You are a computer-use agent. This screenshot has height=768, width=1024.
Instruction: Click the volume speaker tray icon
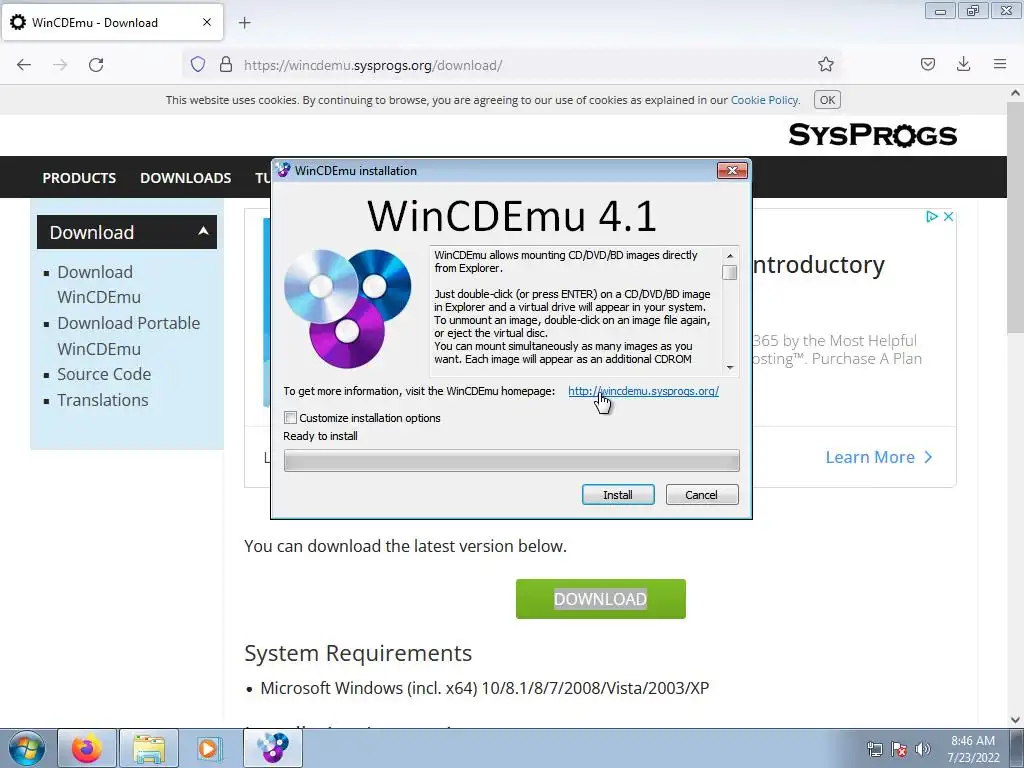(923, 749)
